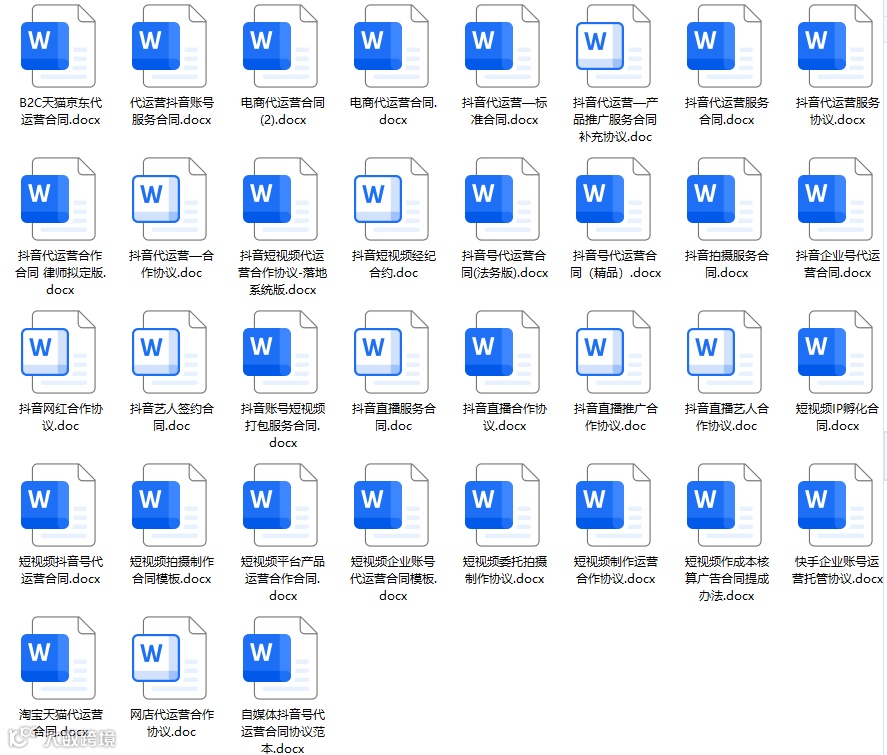Viewport: 887px width, 755px height.
Task: Click the file name 抖音拍摄服务合同.docx
Action: 727,264
